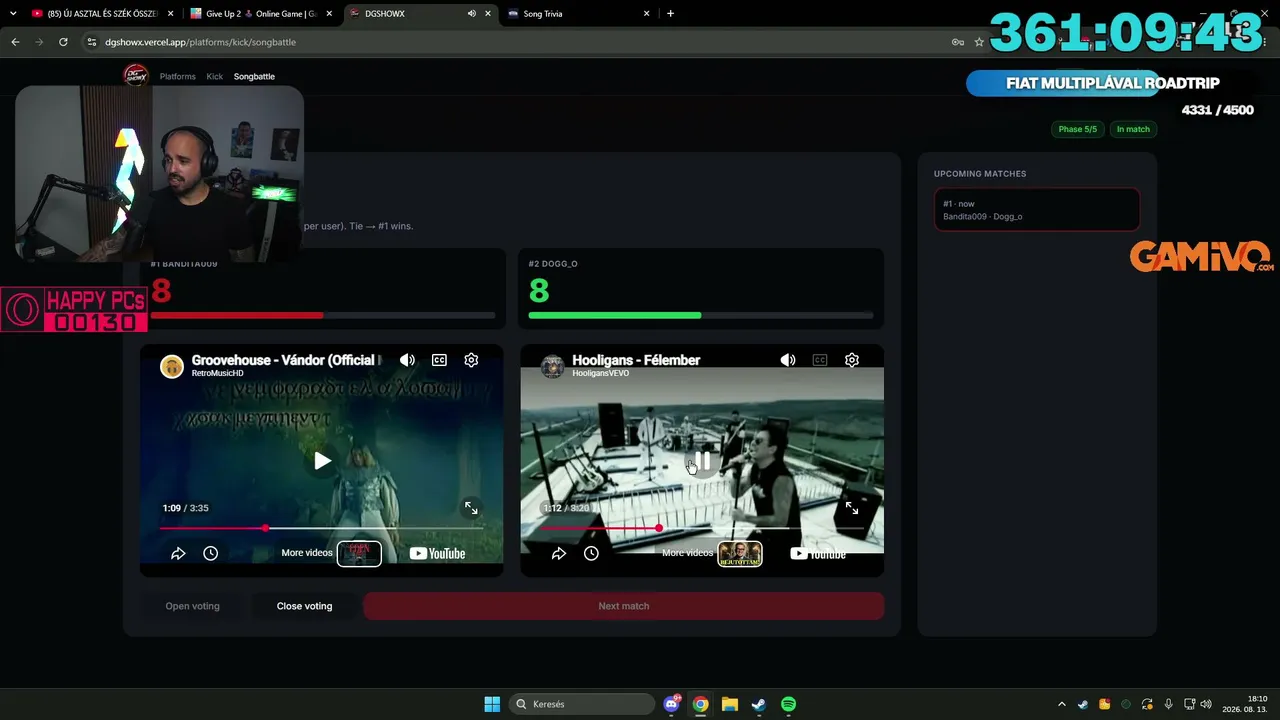Viewport: 1280px width, 720px height.
Task: Show hidden system tray icons
Action: tap(1062, 704)
